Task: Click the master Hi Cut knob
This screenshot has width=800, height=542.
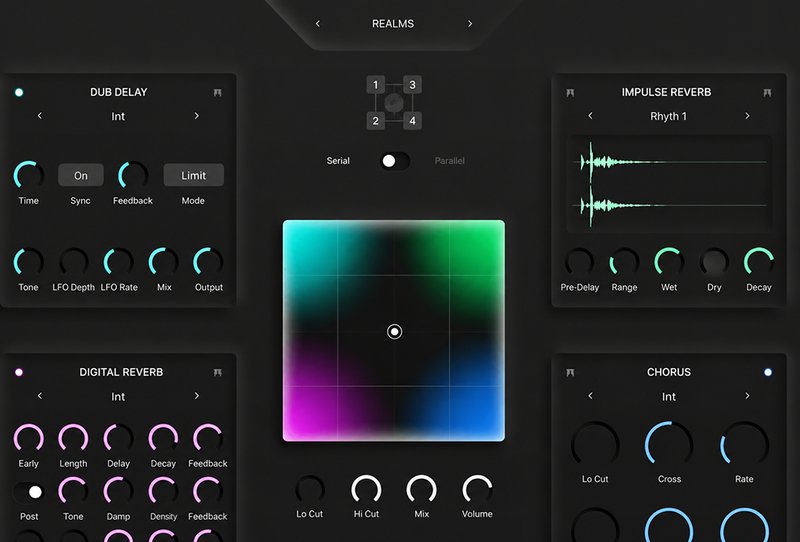Action: tap(366, 489)
